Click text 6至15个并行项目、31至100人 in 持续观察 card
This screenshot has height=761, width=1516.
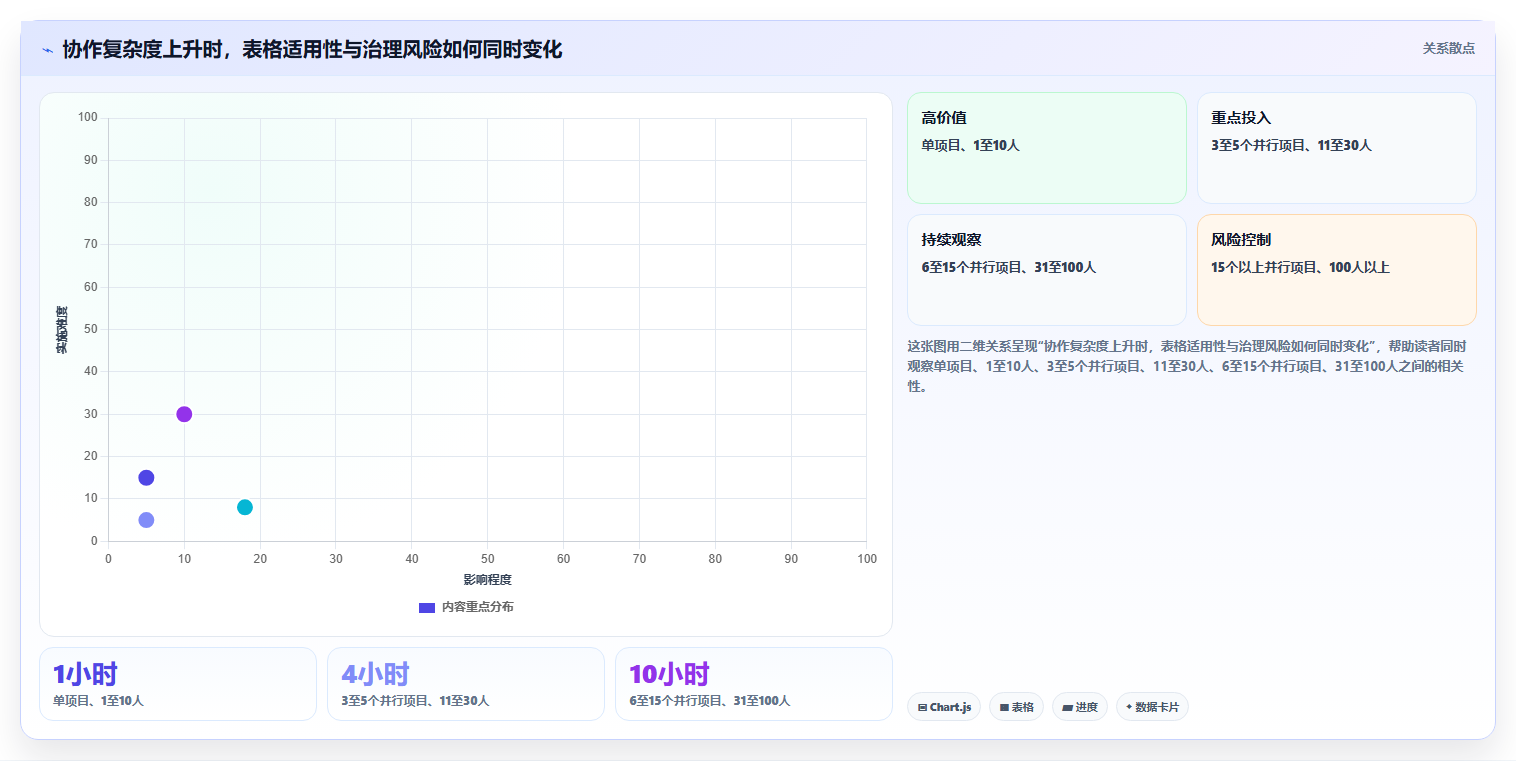1009,267
